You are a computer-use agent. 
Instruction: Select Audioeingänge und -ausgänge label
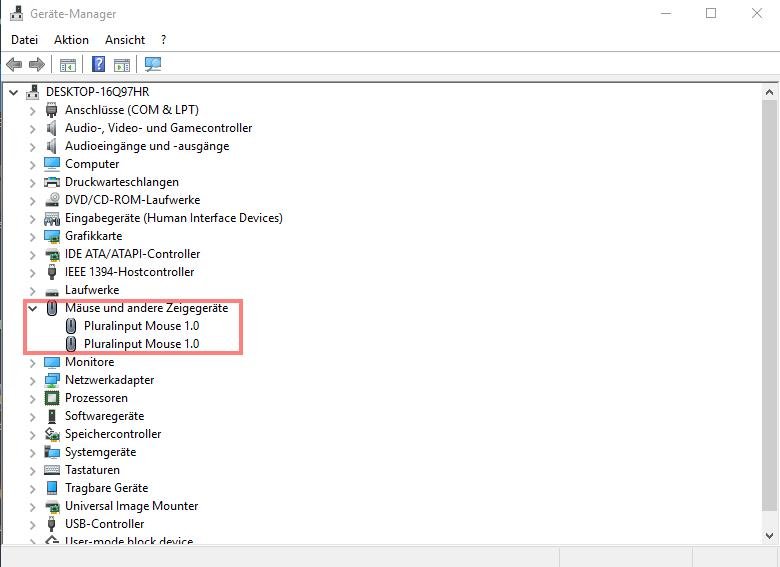point(147,146)
